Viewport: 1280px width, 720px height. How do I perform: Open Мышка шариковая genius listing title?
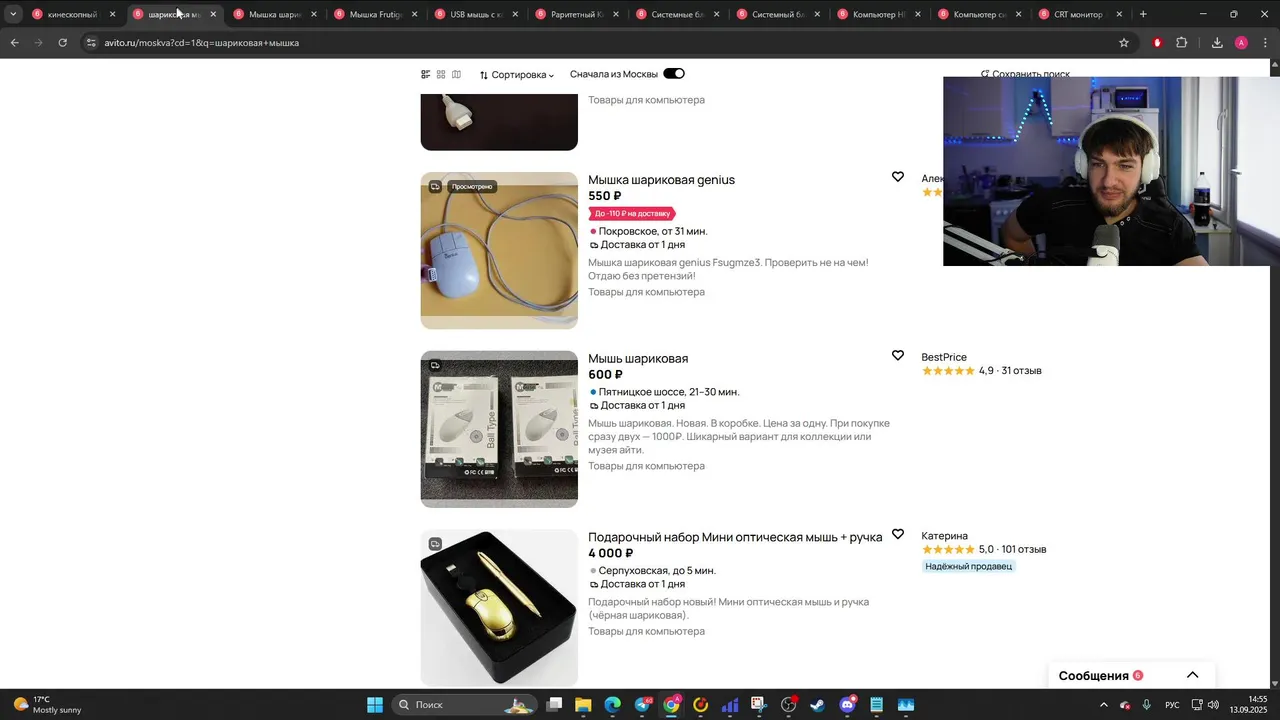tap(661, 180)
